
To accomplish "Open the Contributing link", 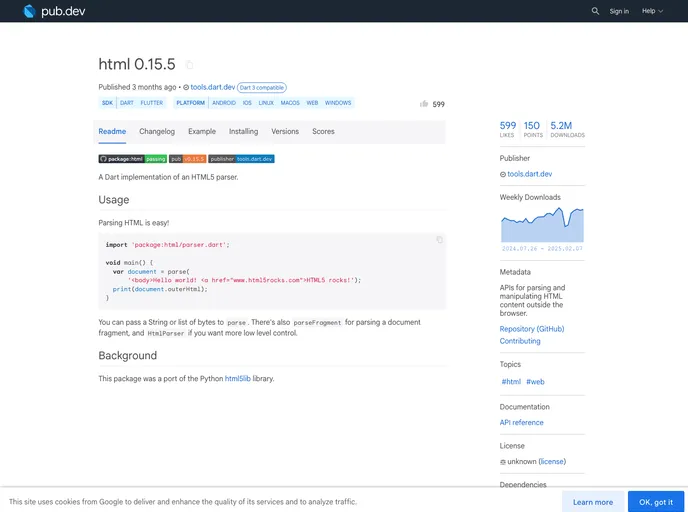I will (520, 341).
